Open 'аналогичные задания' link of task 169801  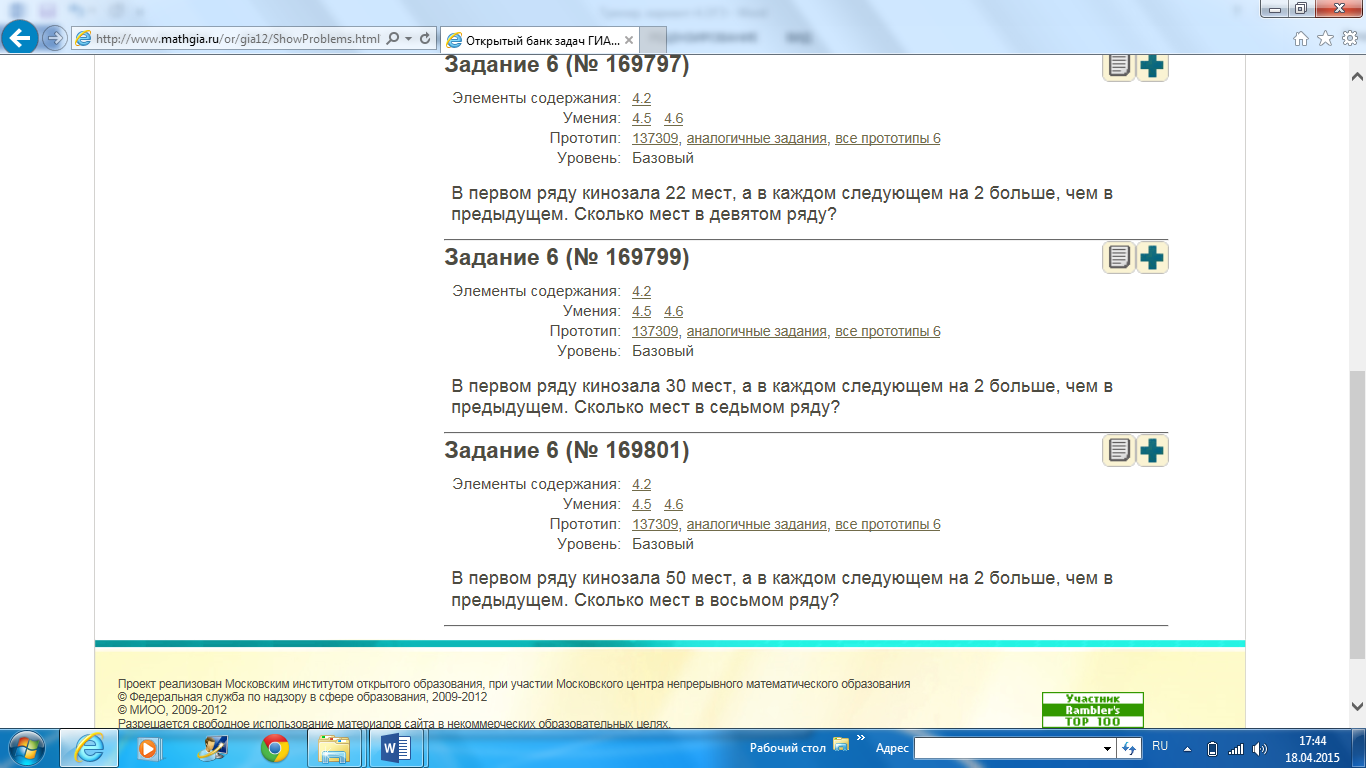(757, 524)
